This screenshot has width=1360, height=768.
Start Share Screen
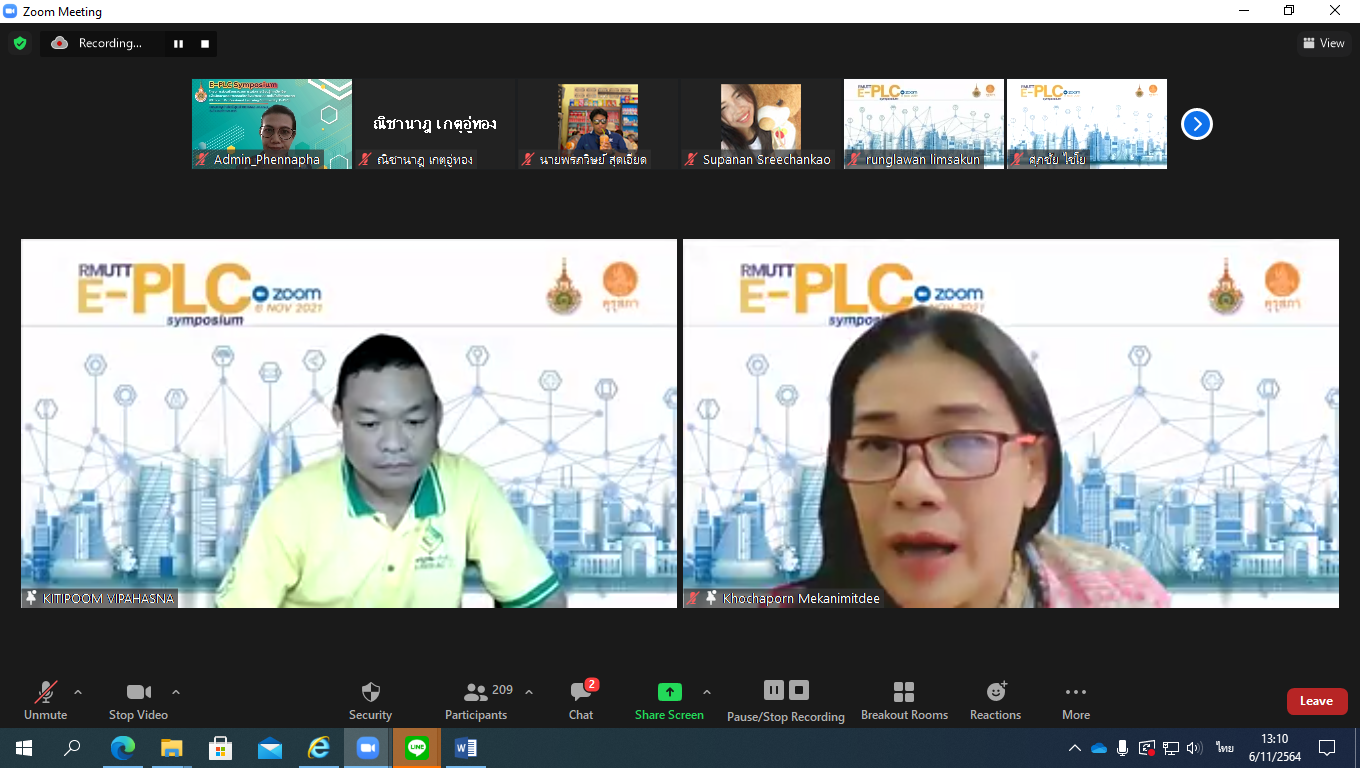669,701
